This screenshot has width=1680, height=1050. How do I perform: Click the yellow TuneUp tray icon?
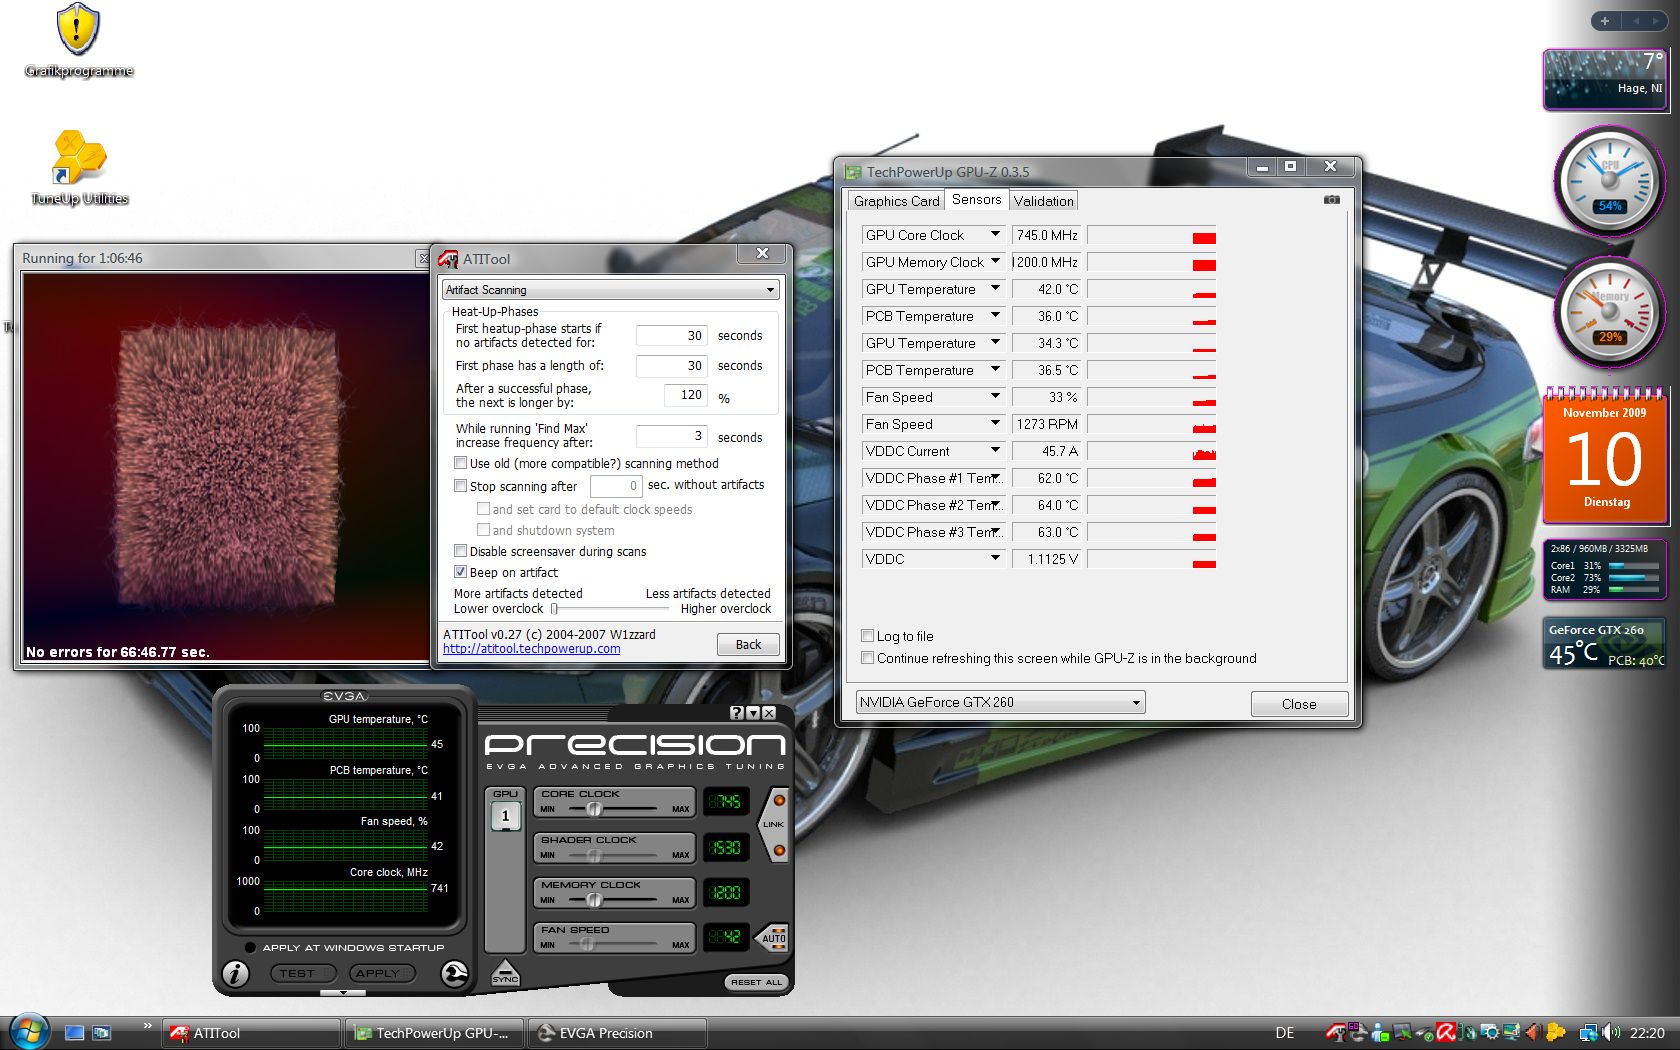point(1554,1033)
